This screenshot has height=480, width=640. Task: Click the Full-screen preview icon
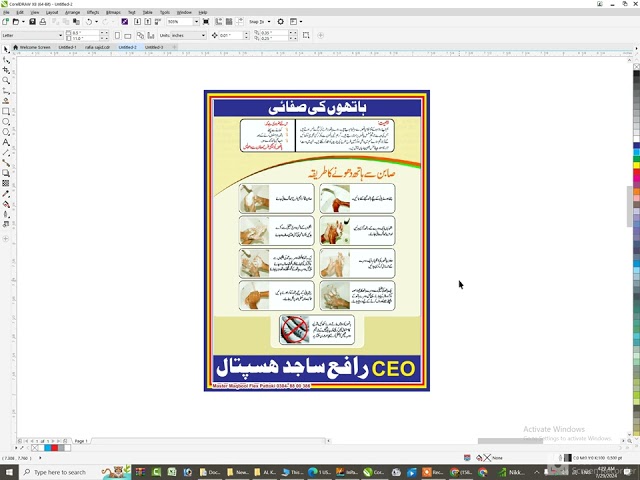(x=206, y=22)
